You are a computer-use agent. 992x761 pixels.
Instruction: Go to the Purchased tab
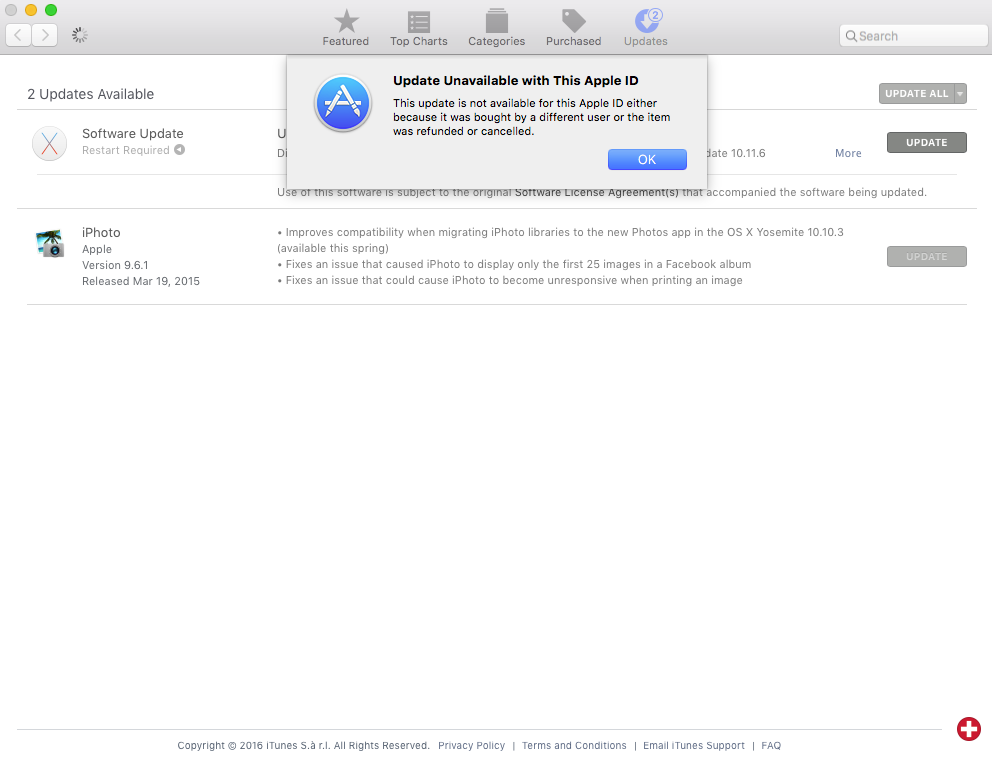(x=573, y=28)
